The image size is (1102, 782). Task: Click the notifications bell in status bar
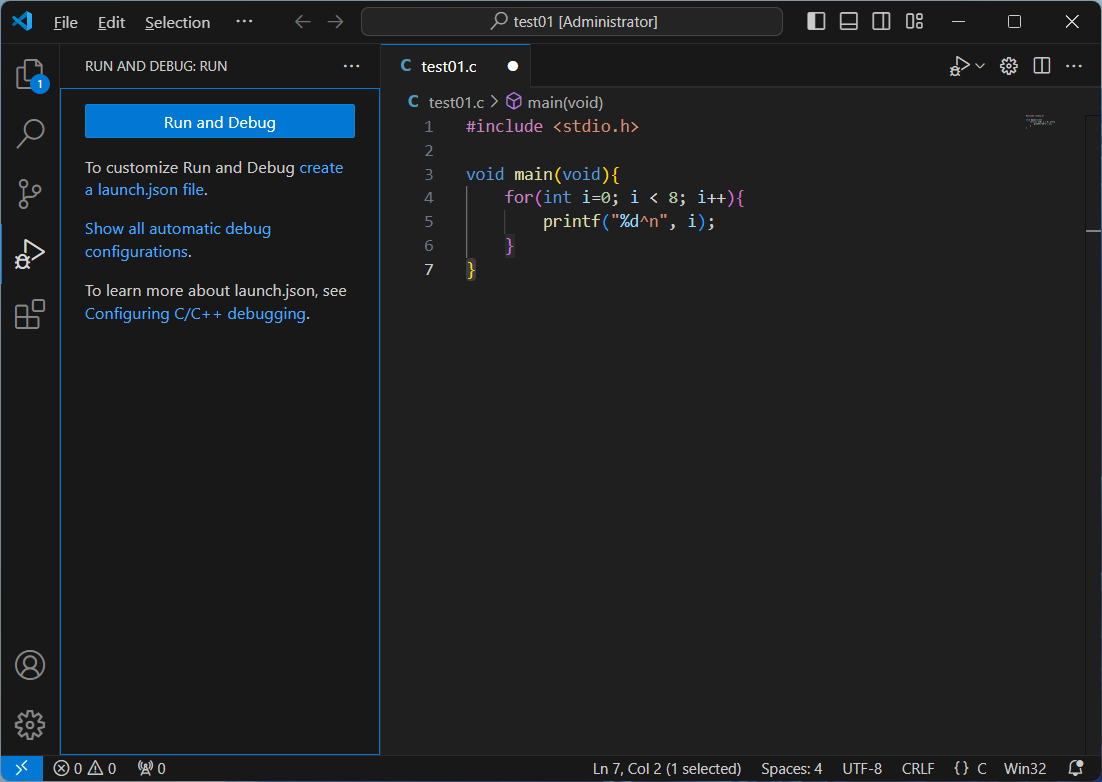[x=1076, y=769]
